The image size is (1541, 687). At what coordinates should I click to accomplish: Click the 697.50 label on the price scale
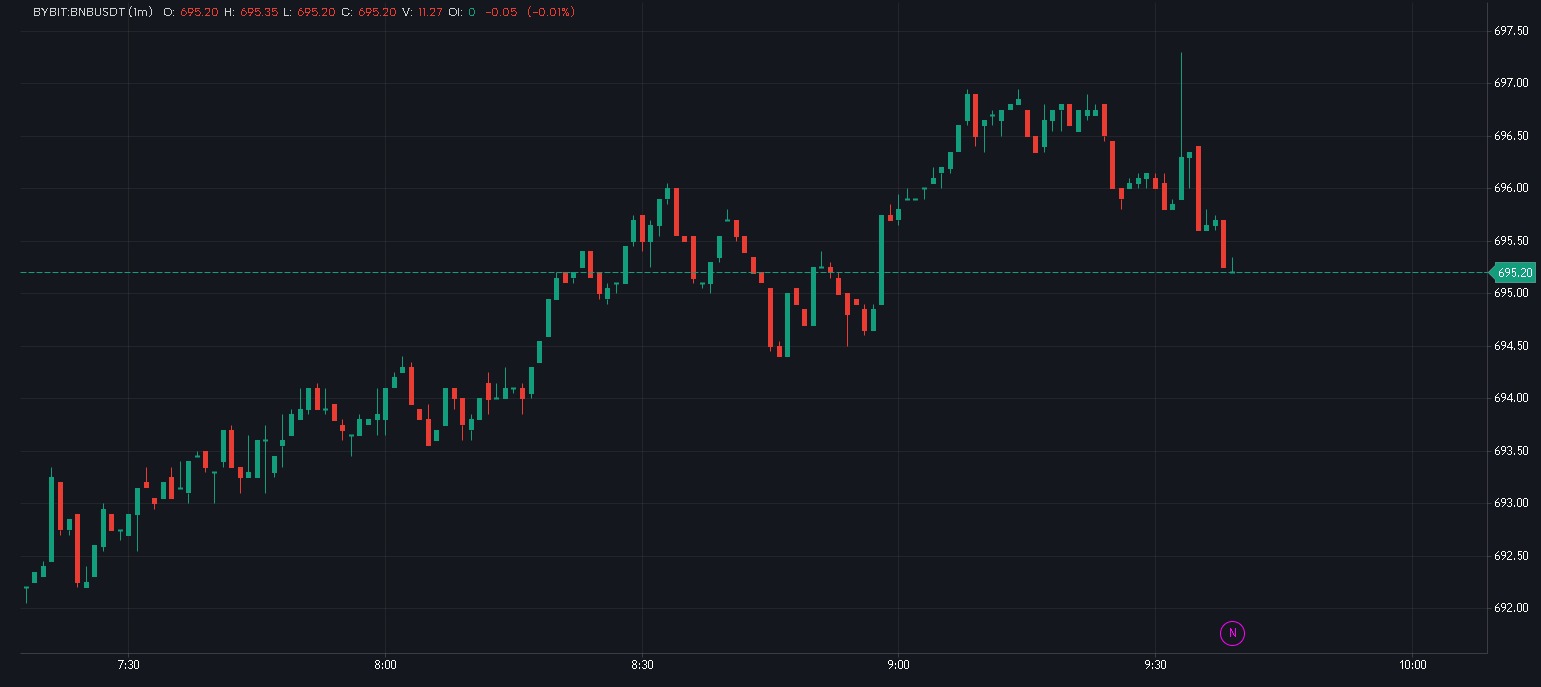[x=1510, y=30]
